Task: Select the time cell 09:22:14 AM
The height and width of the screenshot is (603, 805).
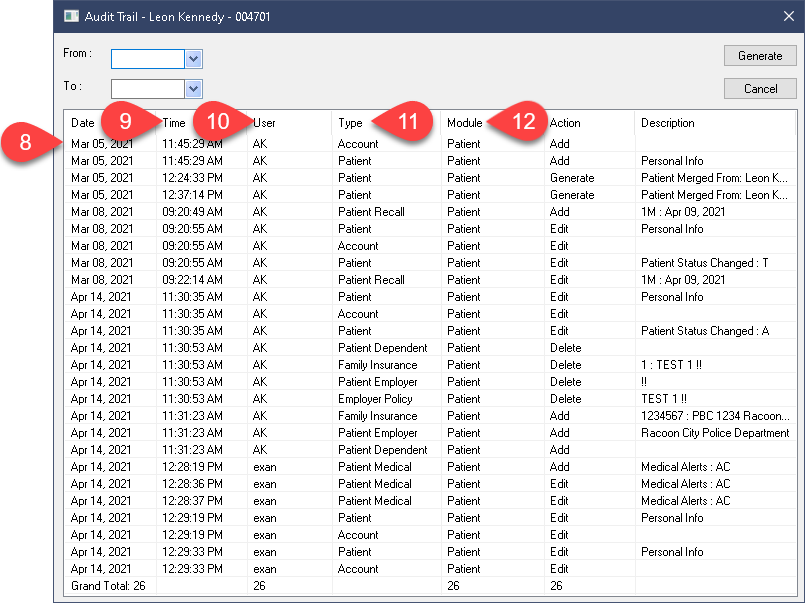Action: click(x=192, y=280)
